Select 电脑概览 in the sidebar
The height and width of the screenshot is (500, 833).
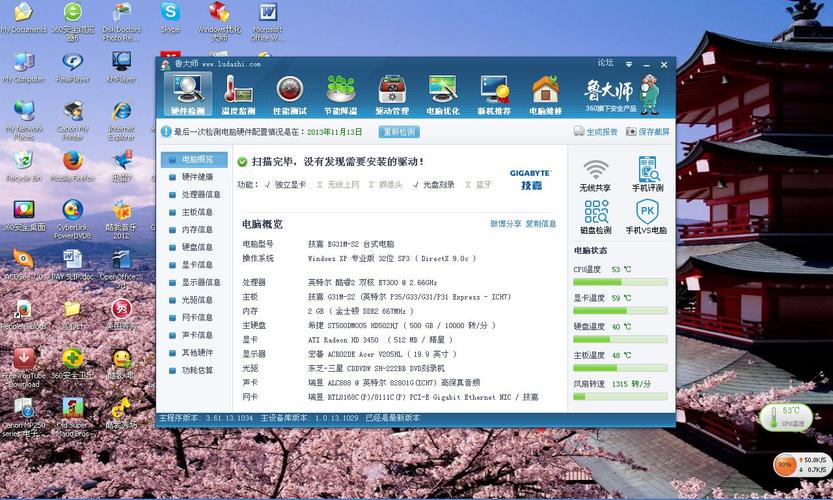194,159
